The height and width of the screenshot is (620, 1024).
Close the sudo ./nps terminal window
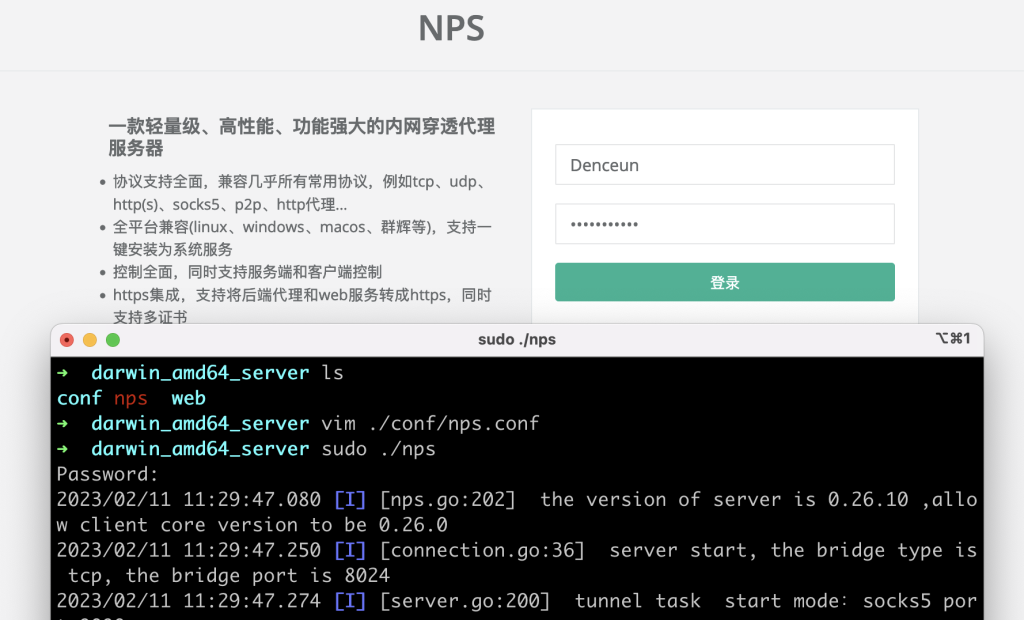point(67,340)
